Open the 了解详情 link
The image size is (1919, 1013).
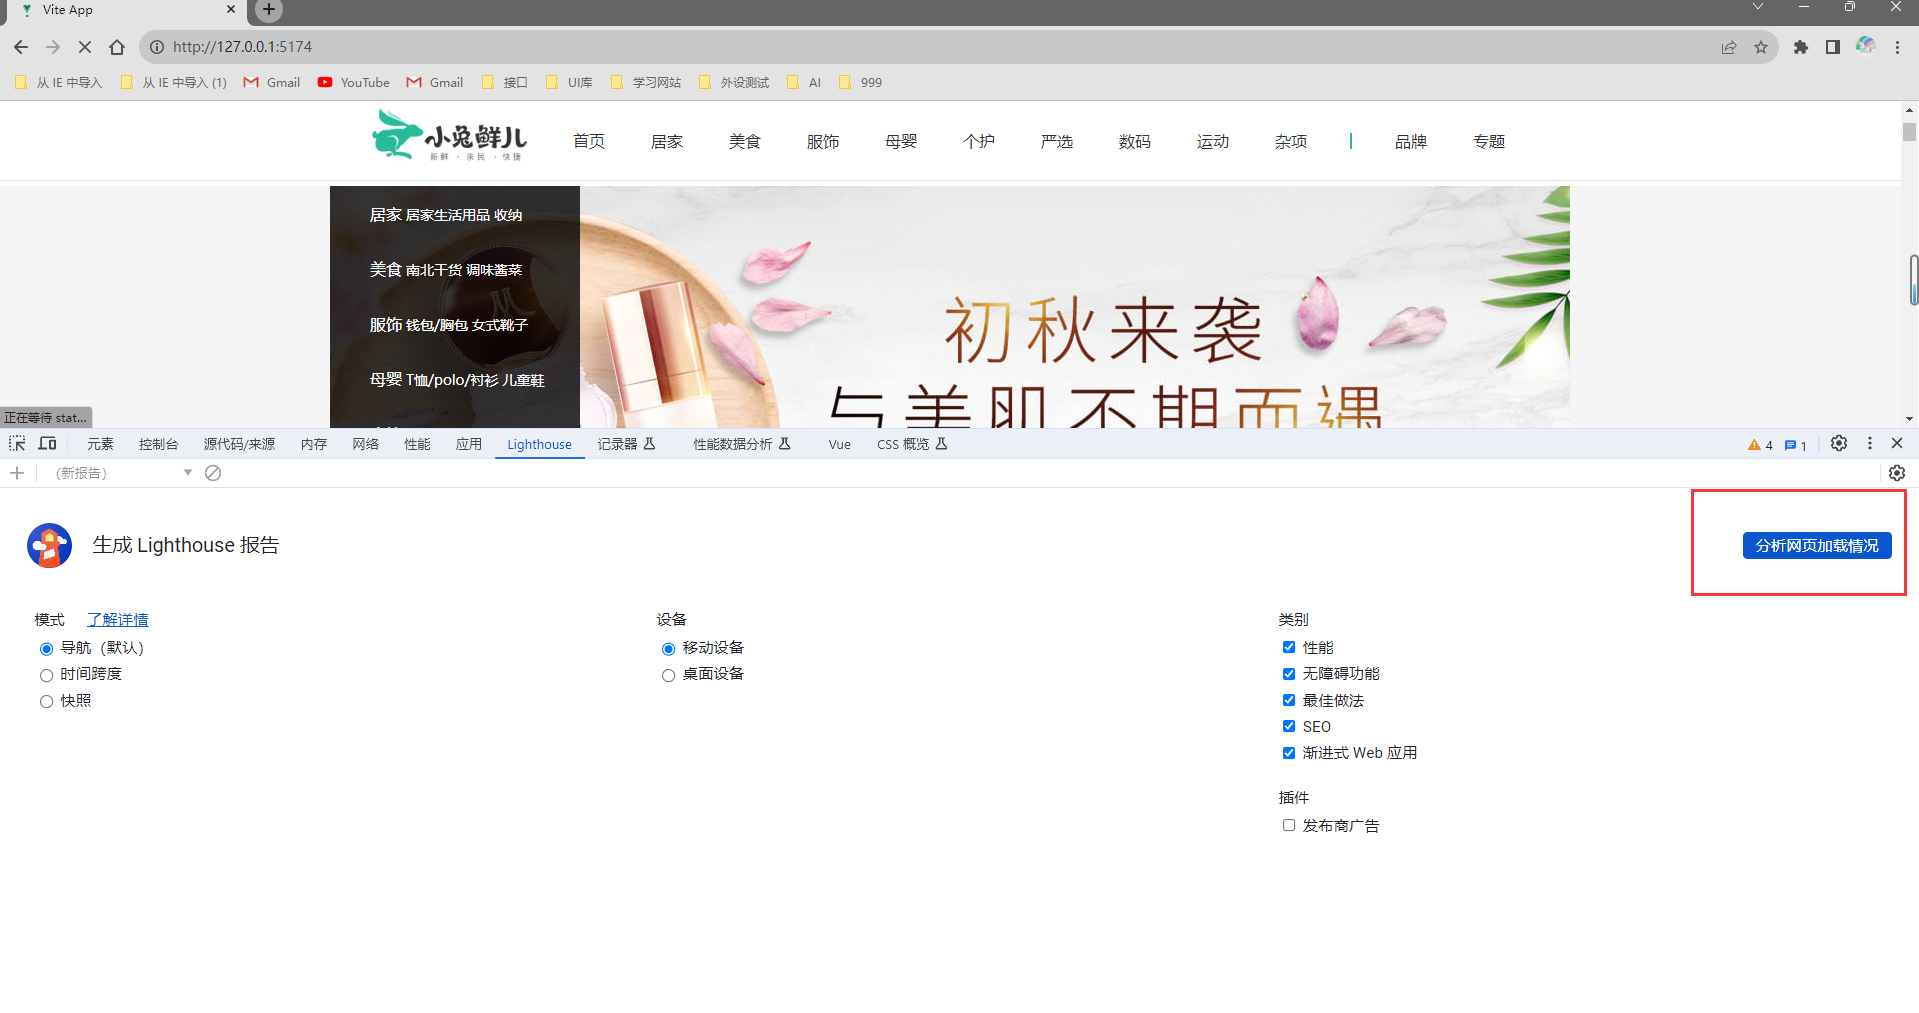click(117, 620)
